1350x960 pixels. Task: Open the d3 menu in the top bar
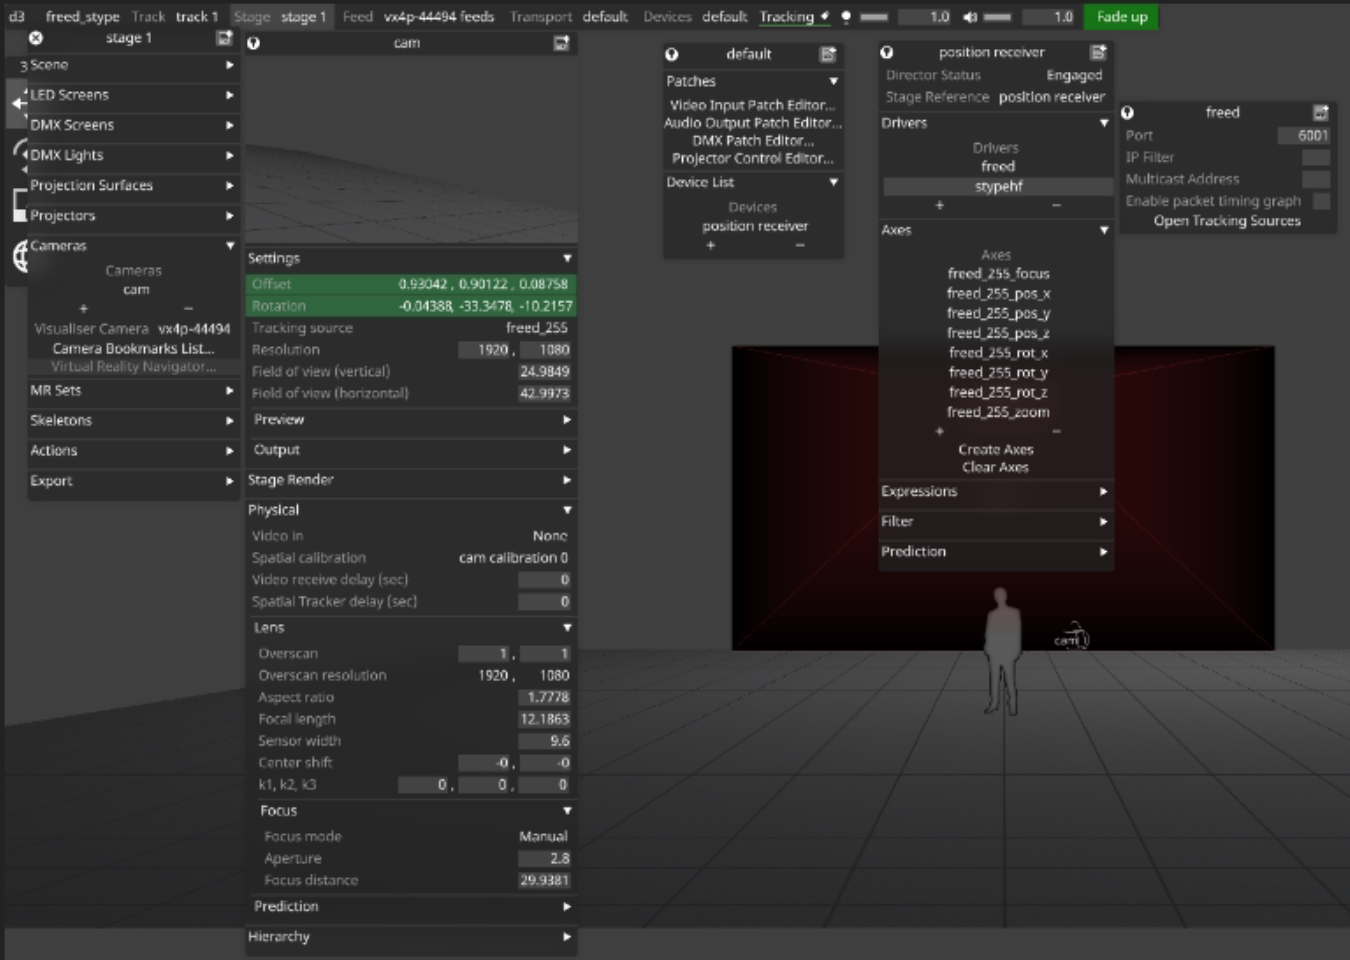click(17, 17)
